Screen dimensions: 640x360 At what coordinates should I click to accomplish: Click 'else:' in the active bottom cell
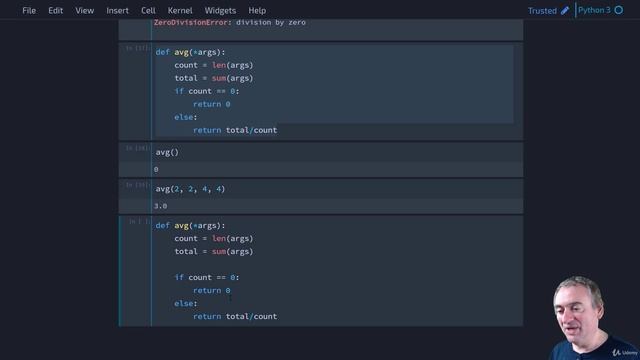(x=186, y=303)
